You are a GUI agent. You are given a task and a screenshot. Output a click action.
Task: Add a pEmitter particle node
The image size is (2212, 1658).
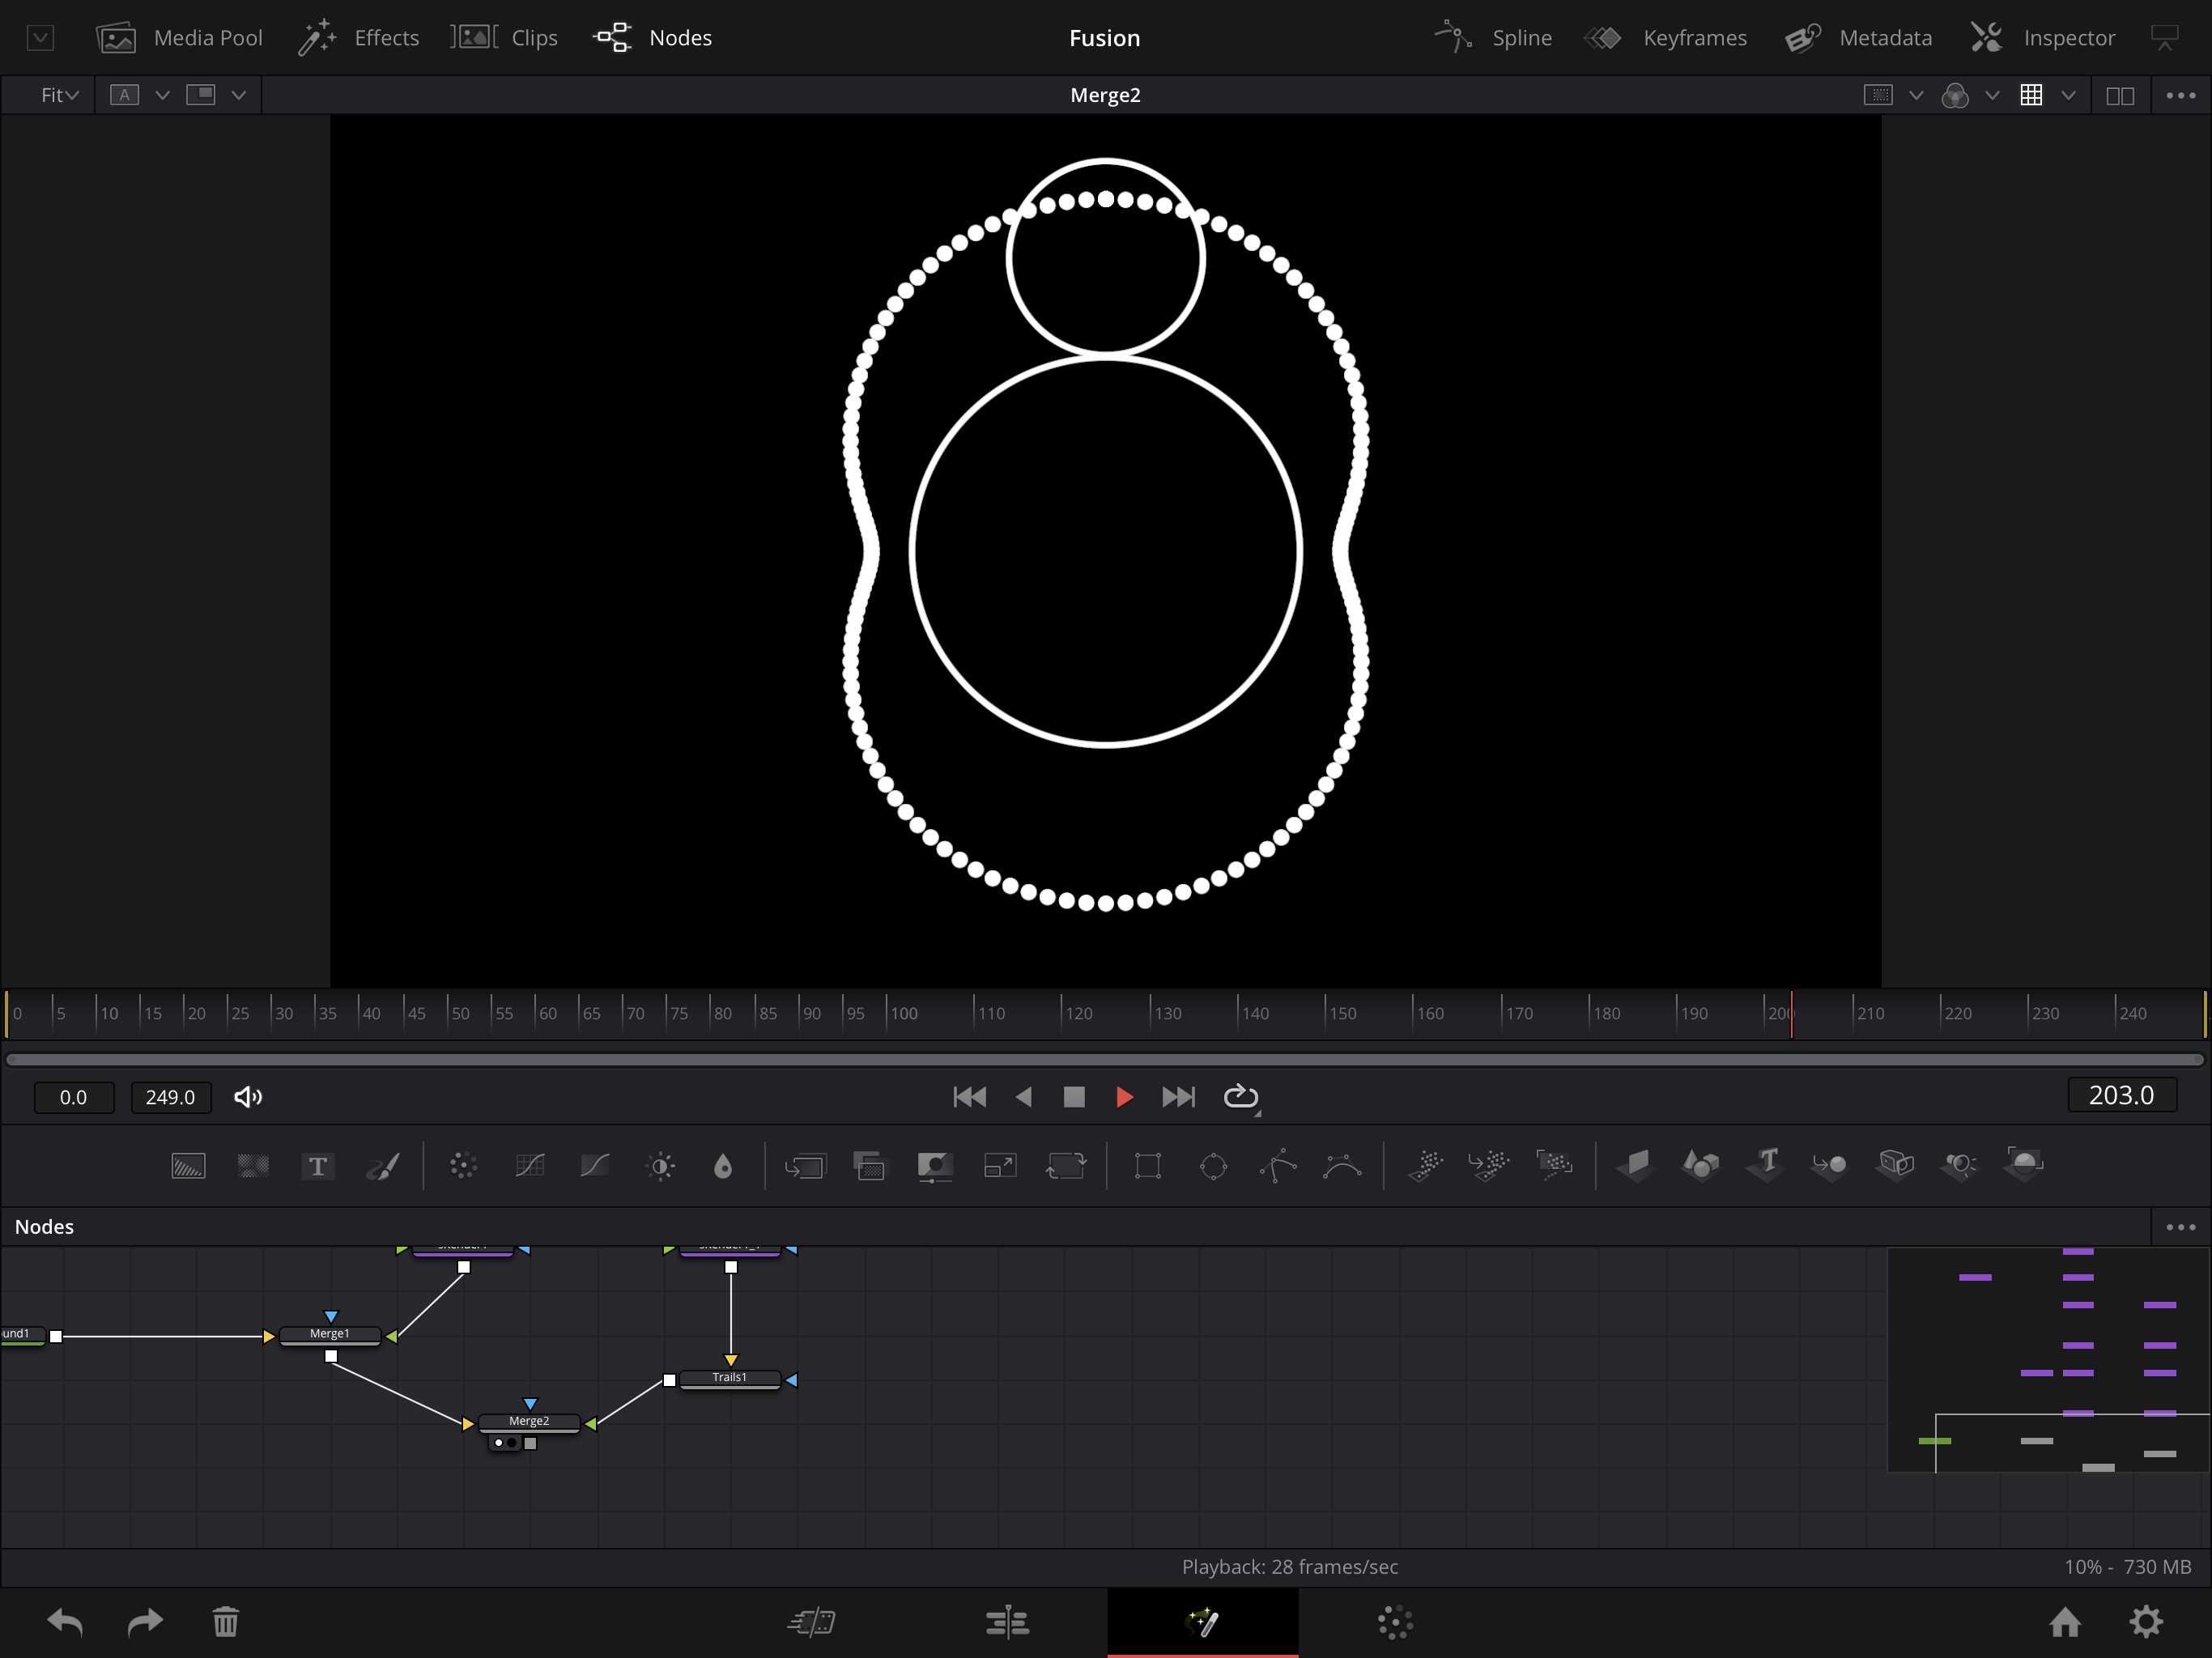tap(1426, 1166)
